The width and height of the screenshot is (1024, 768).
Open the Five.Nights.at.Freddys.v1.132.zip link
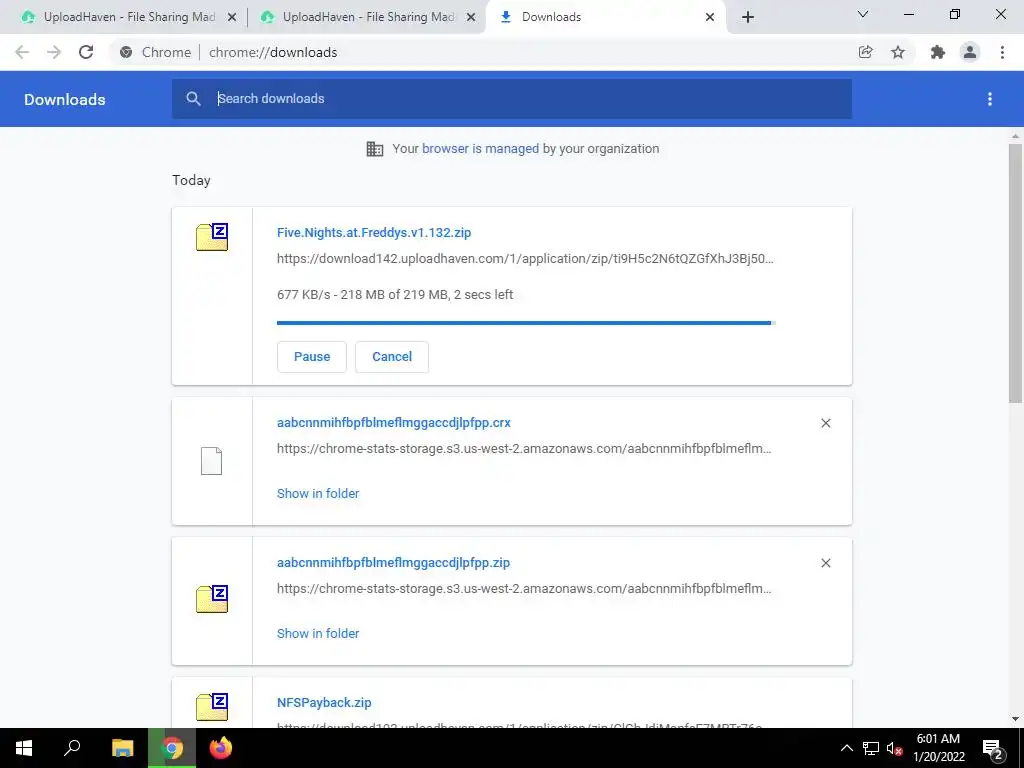pyautogui.click(x=374, y=232)
